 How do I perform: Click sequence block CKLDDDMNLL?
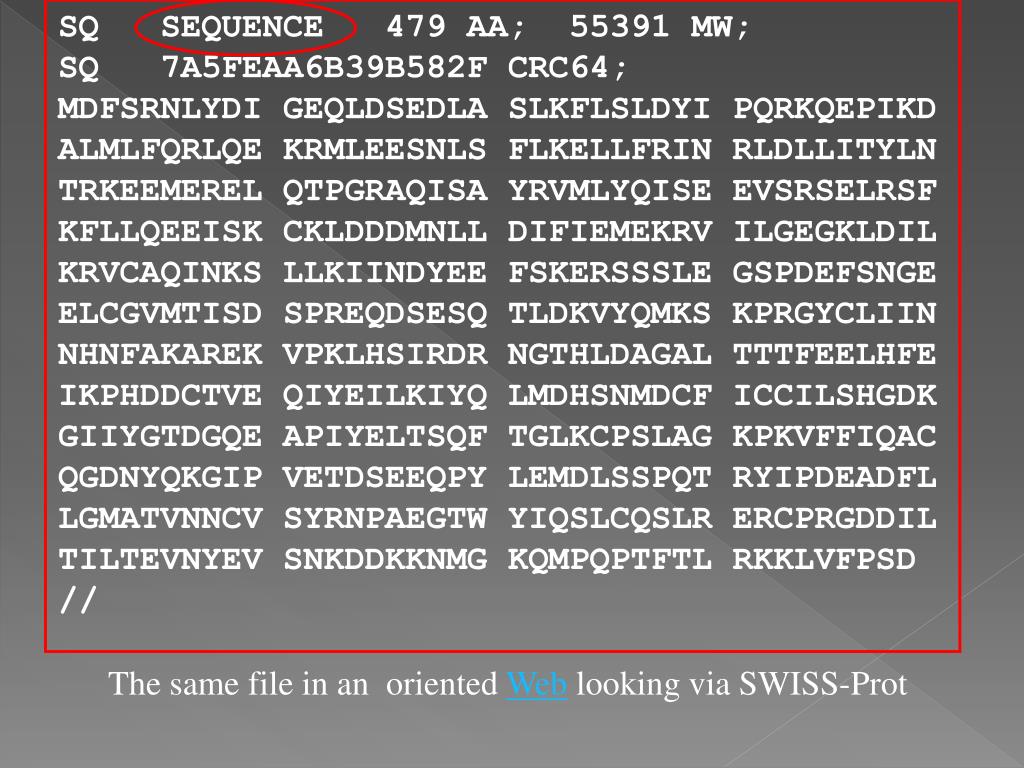click(x=385, y=232)
